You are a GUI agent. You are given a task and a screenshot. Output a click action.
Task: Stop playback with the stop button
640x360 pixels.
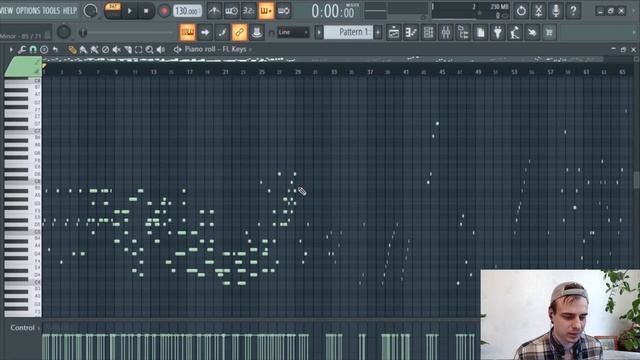coord(146,11)
